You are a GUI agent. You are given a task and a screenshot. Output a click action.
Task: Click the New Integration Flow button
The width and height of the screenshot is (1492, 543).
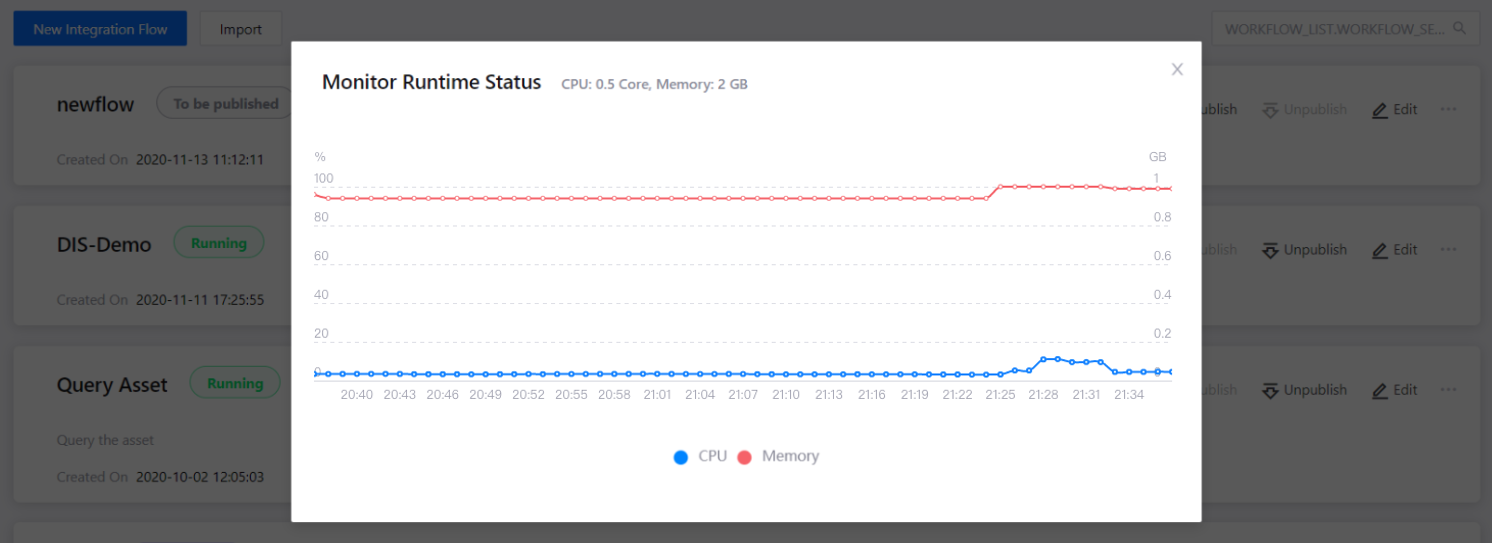(100, 29)
